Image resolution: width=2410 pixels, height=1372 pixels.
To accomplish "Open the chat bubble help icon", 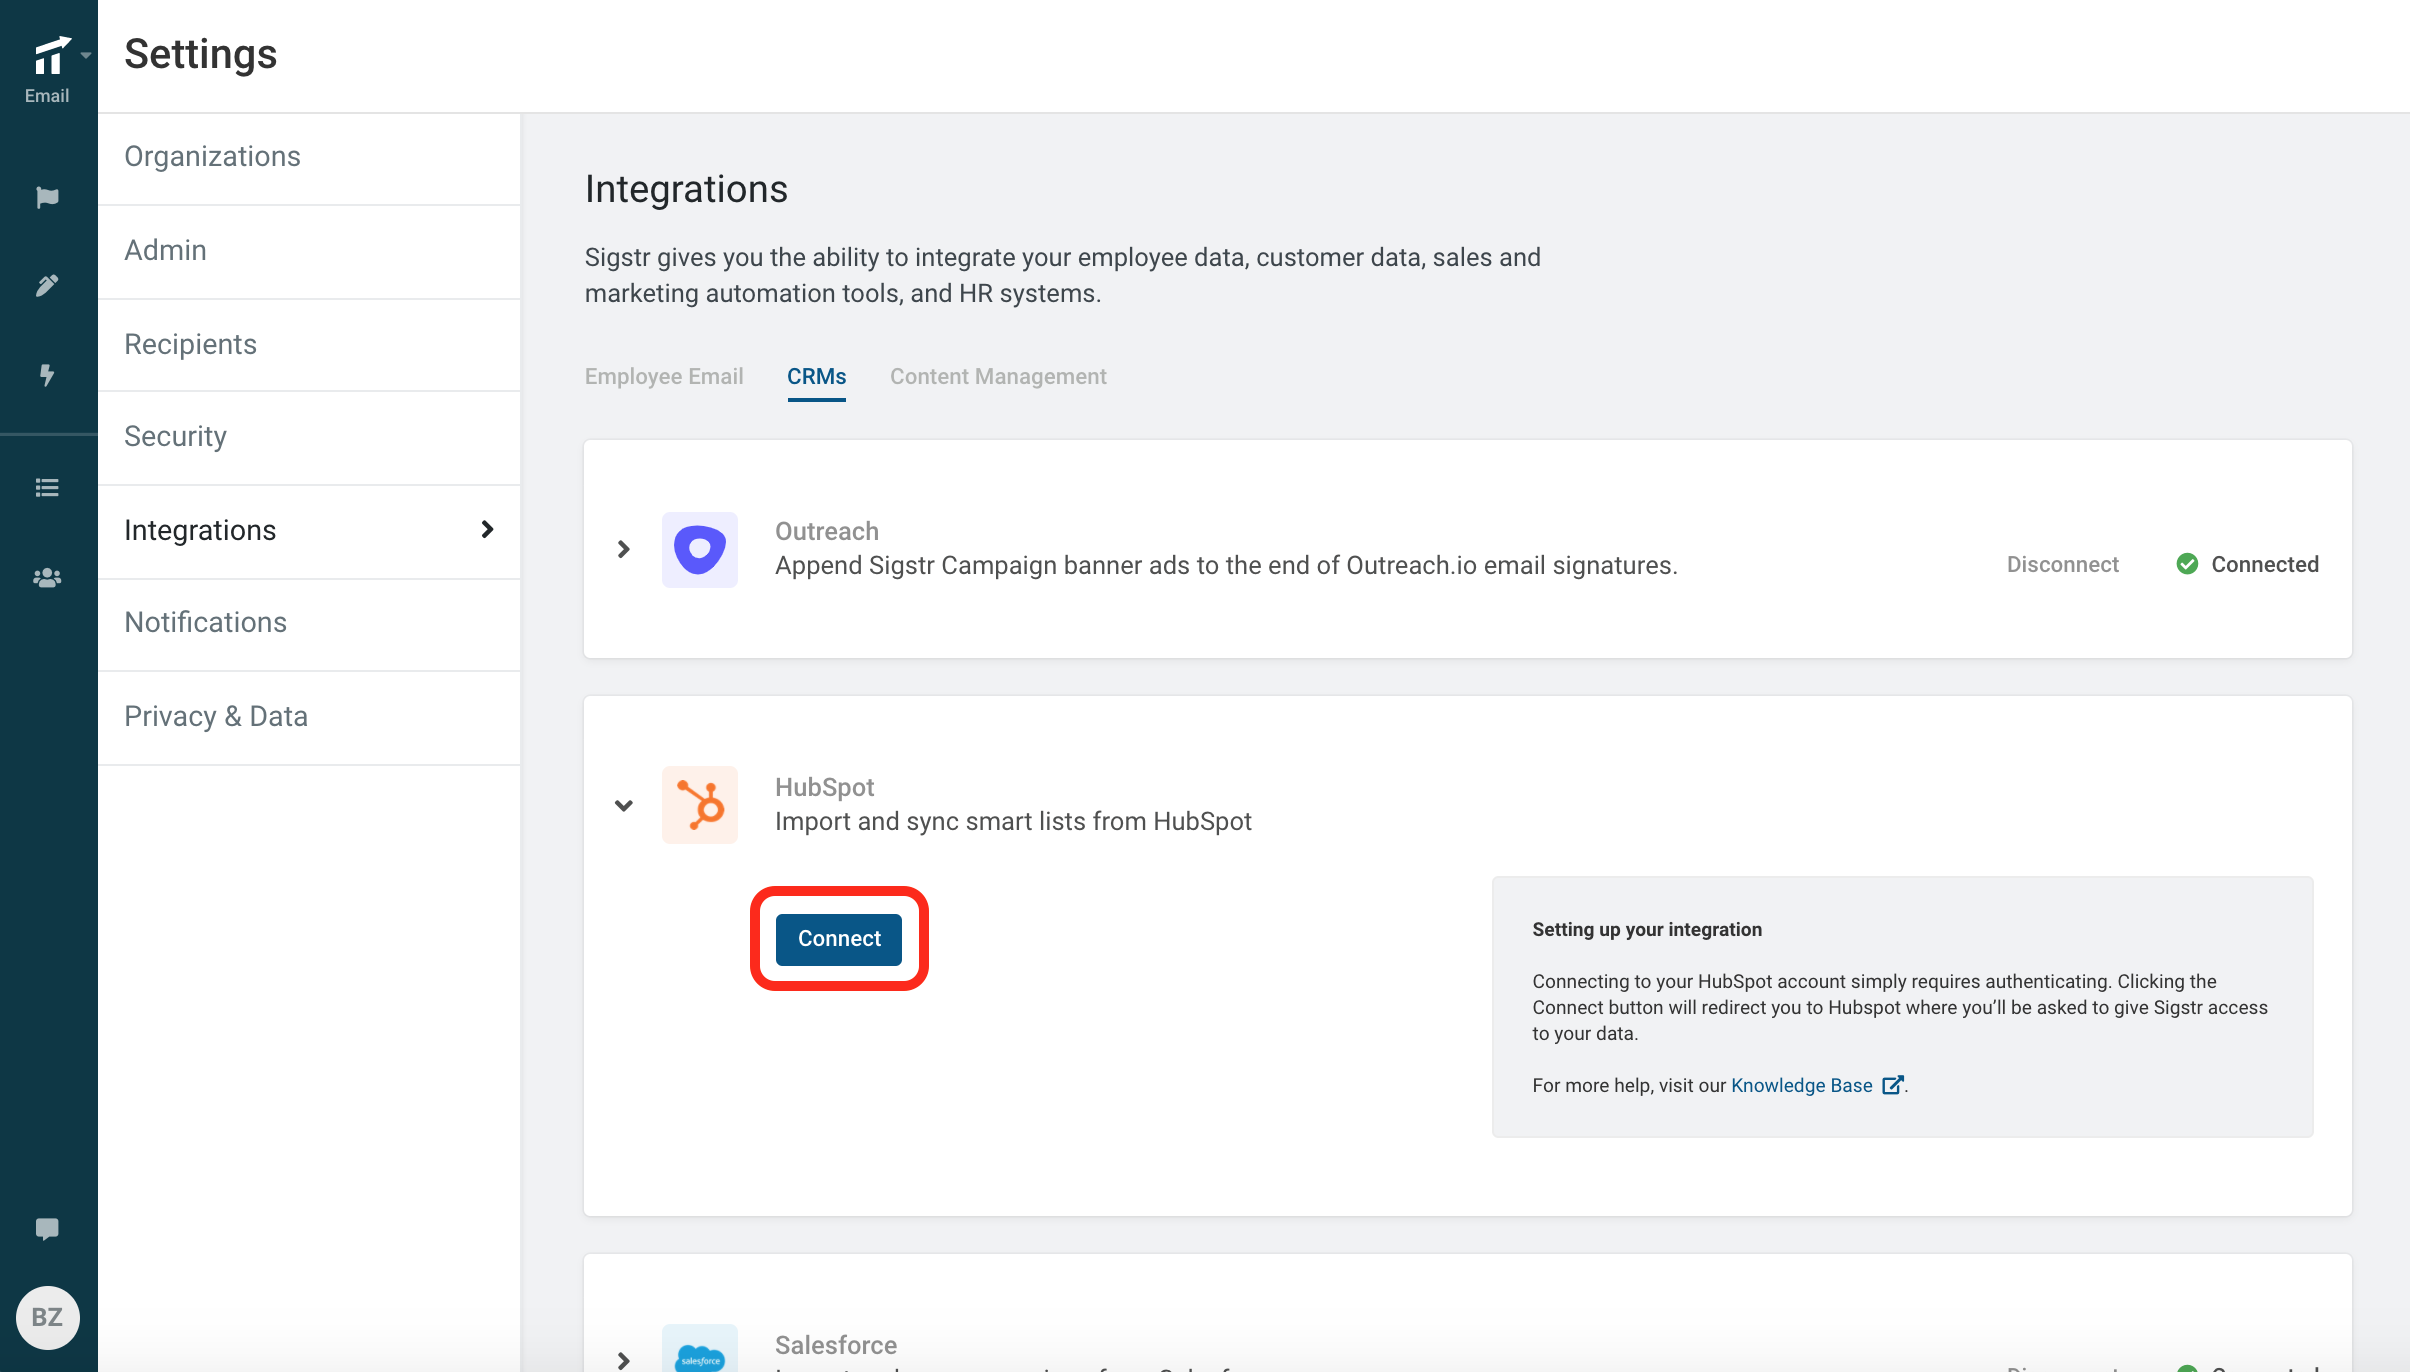I will coord(47,1229).
